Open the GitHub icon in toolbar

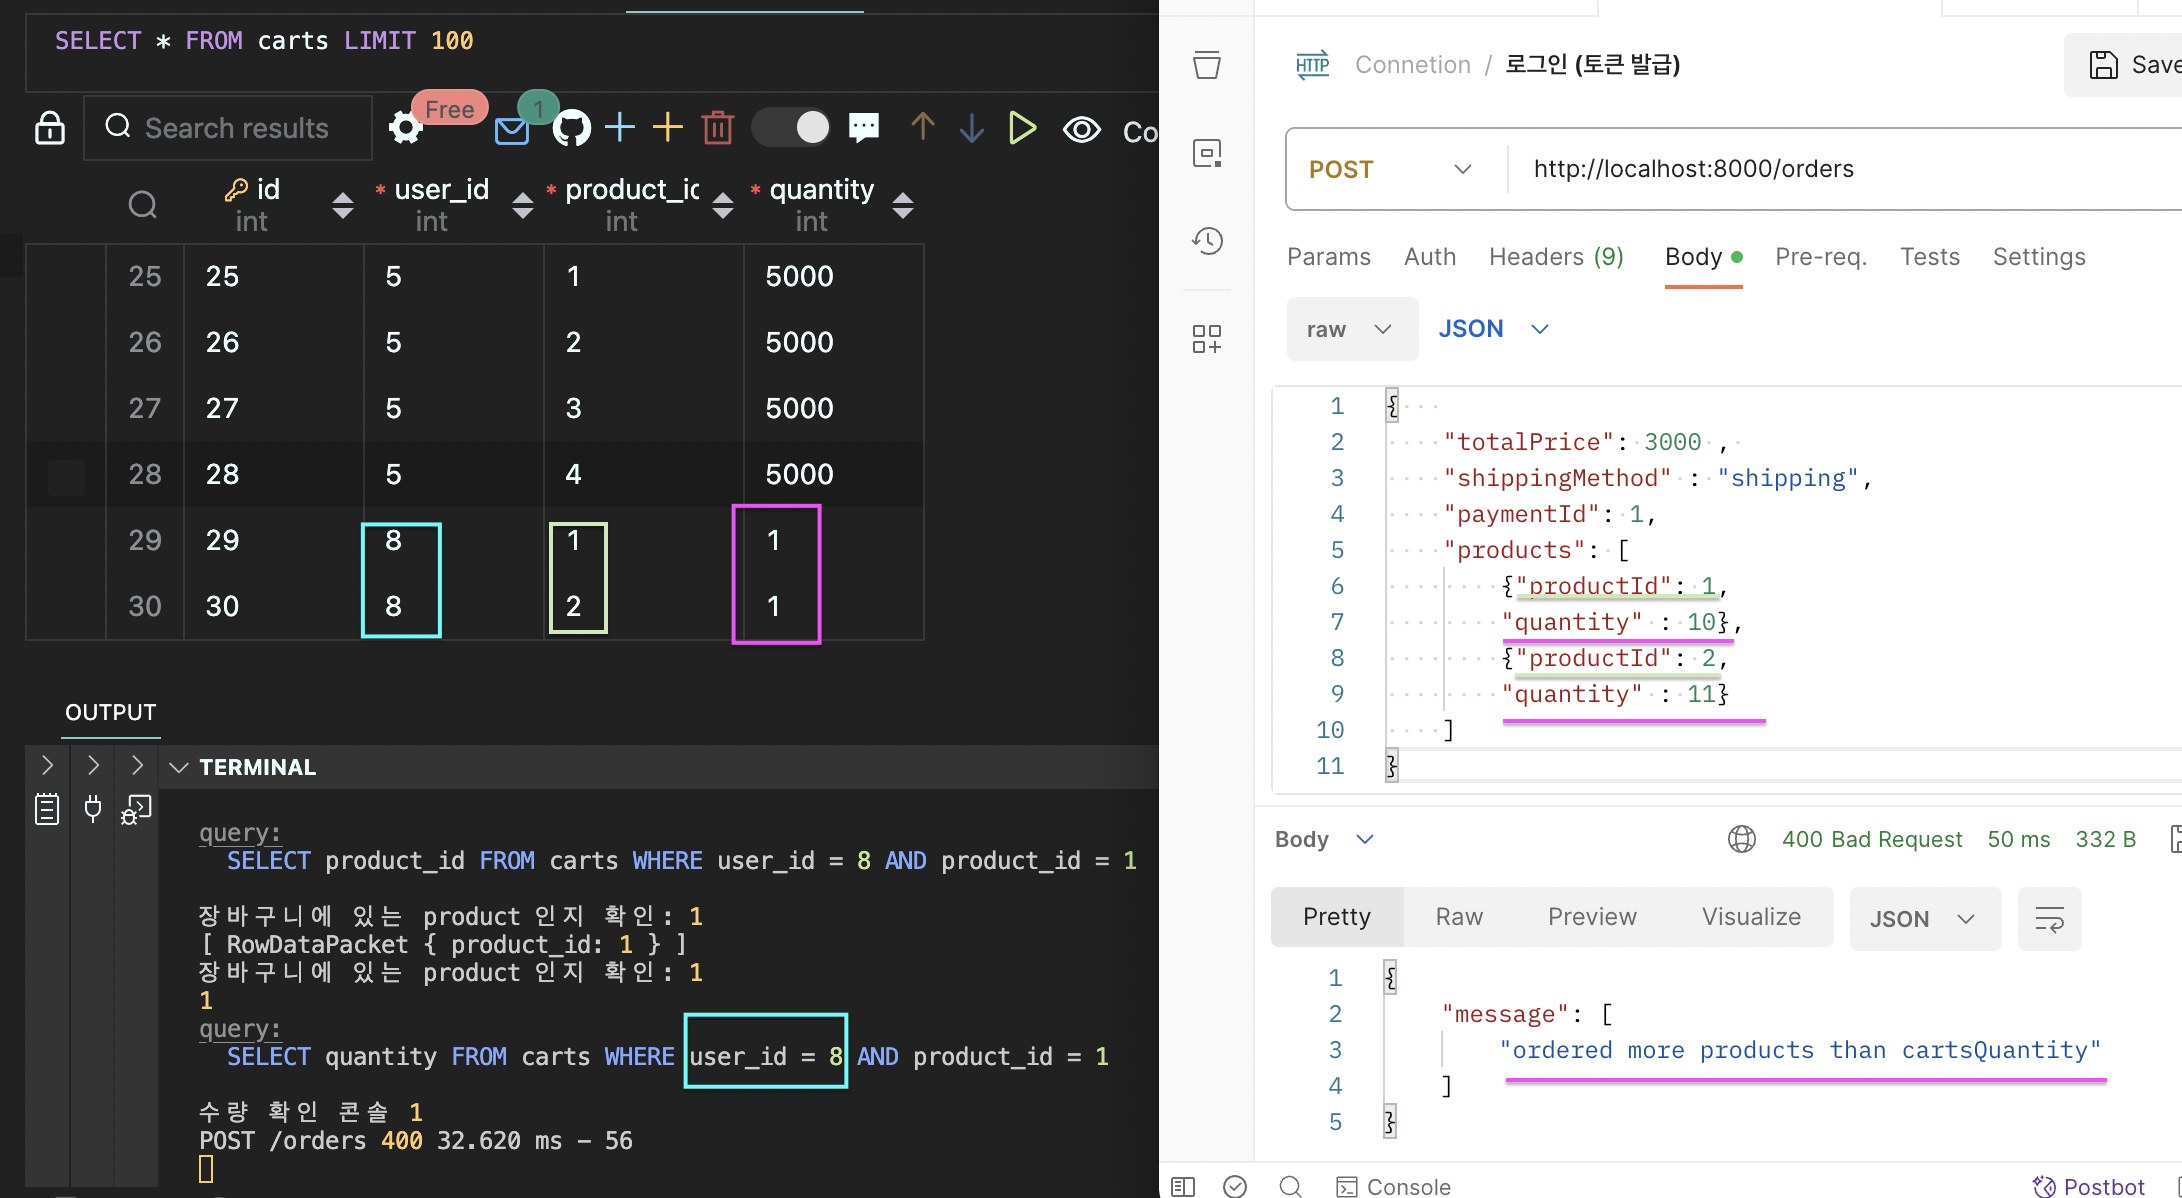click(572, 128)
